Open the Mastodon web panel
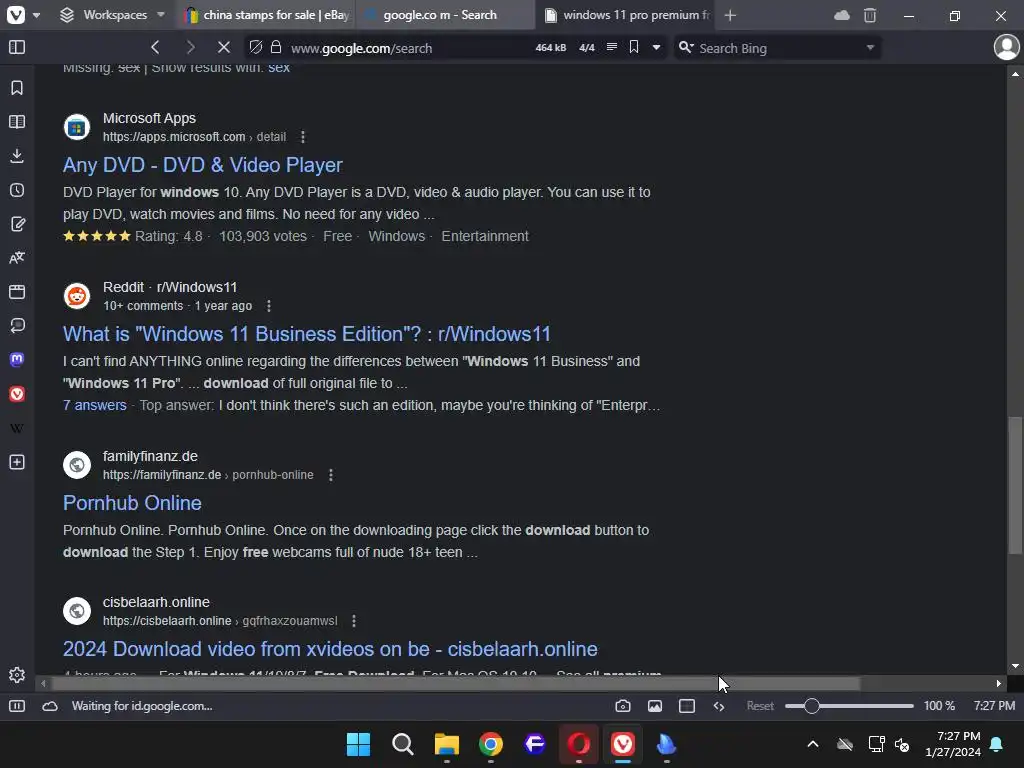The width and height of the screenshot is (1024, 768). (x=17, y=359)
